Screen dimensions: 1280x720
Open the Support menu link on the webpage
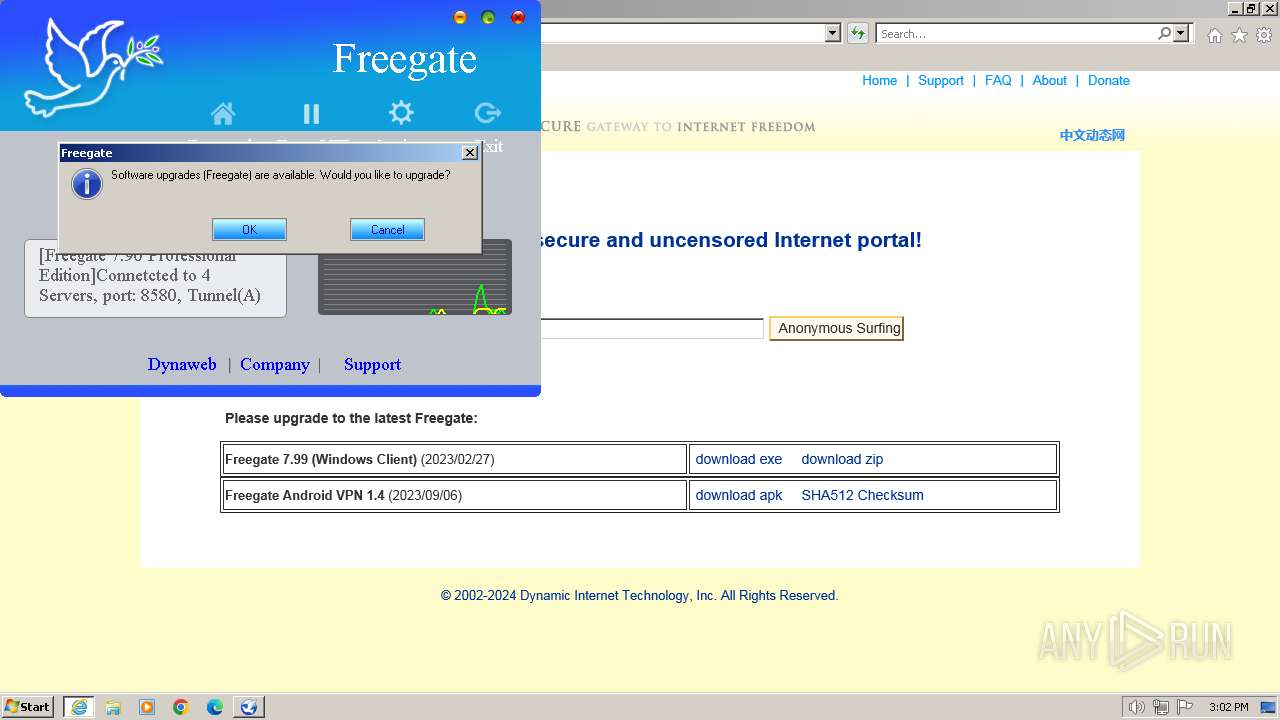[x=941, y=80]
